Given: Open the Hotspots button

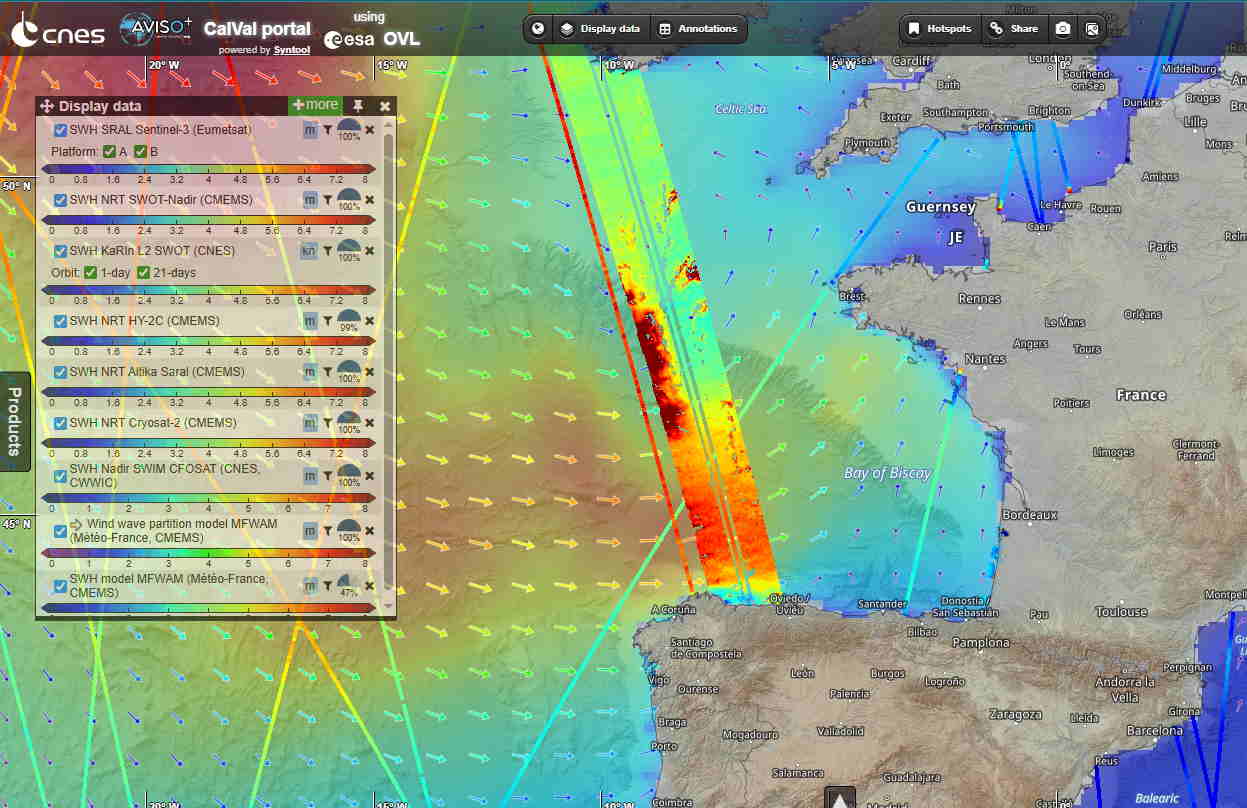Looking at the screenshot, I should click(x=940, y=29).
